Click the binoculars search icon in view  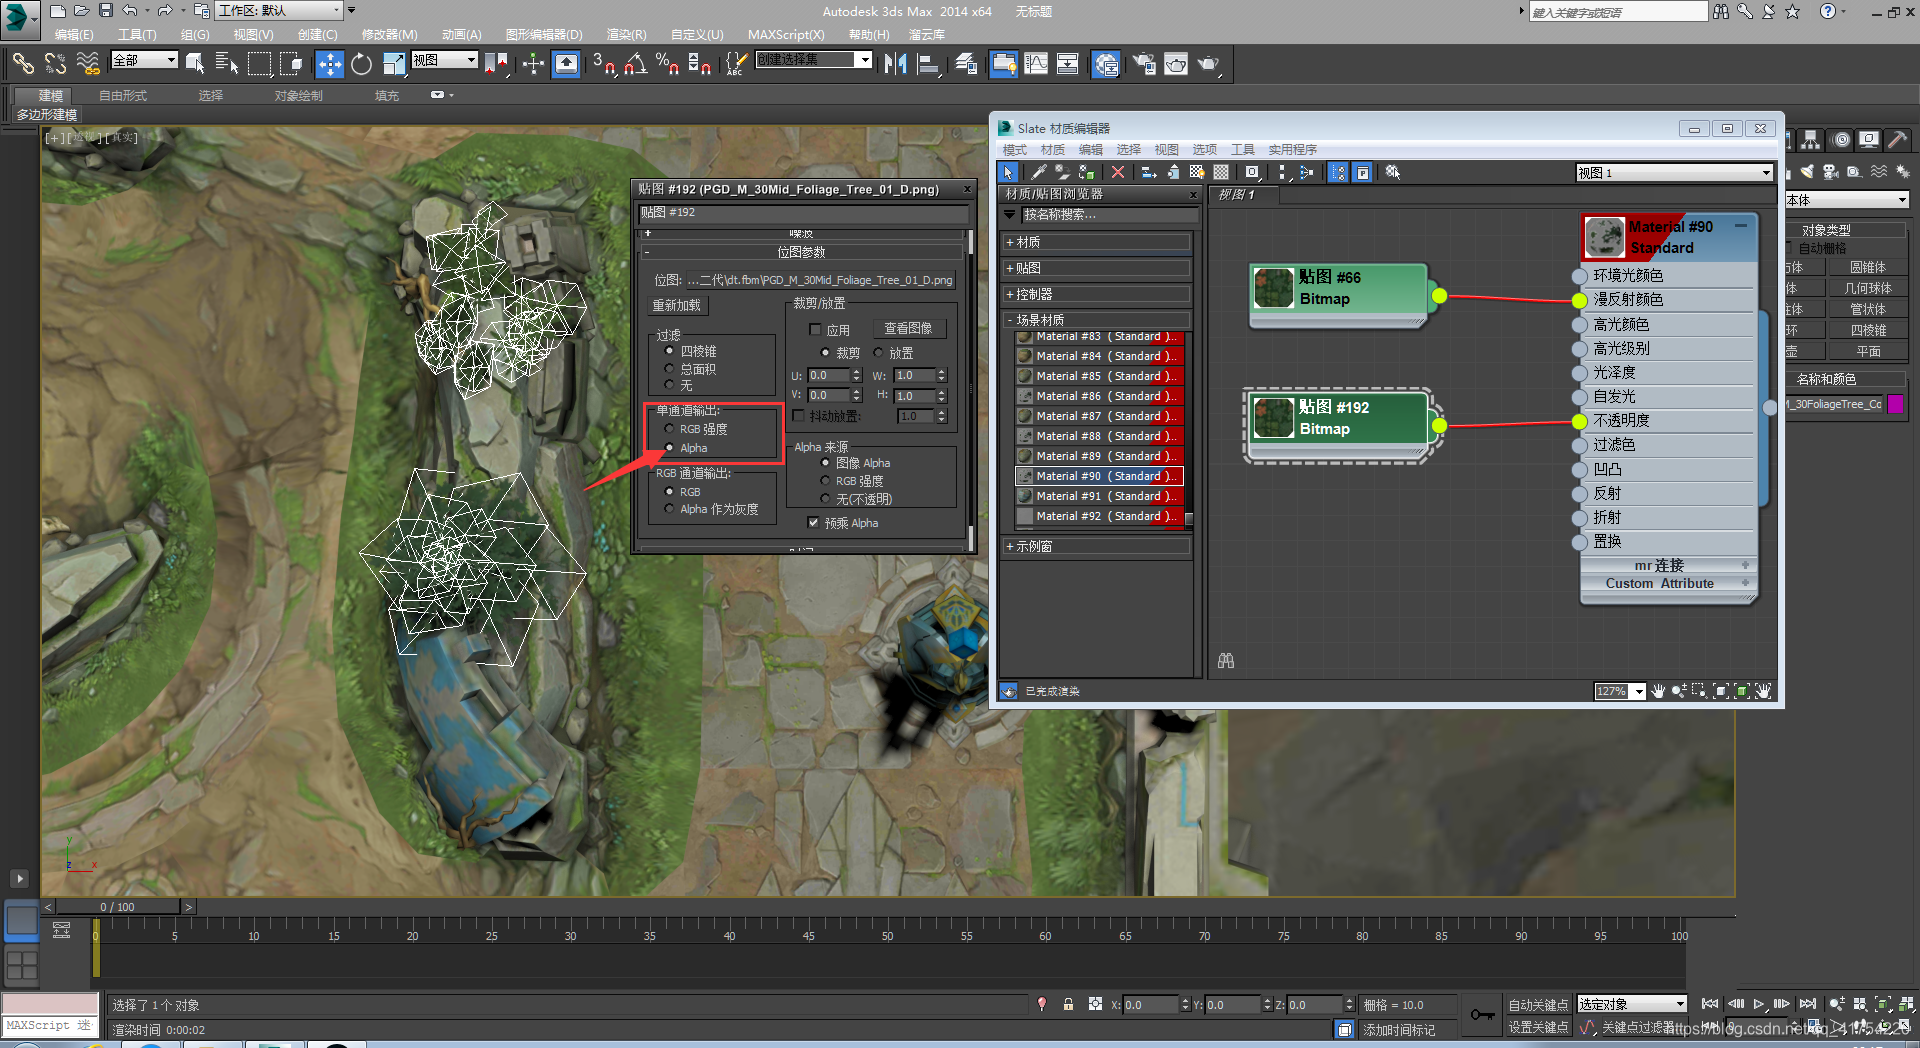[x=1226, y=661]
